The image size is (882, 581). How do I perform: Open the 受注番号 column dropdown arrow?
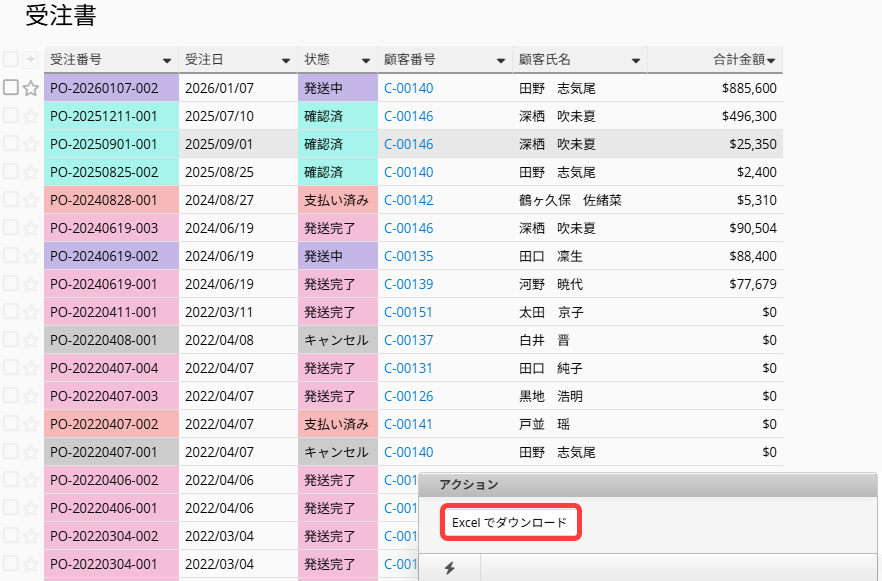[165, 61]
